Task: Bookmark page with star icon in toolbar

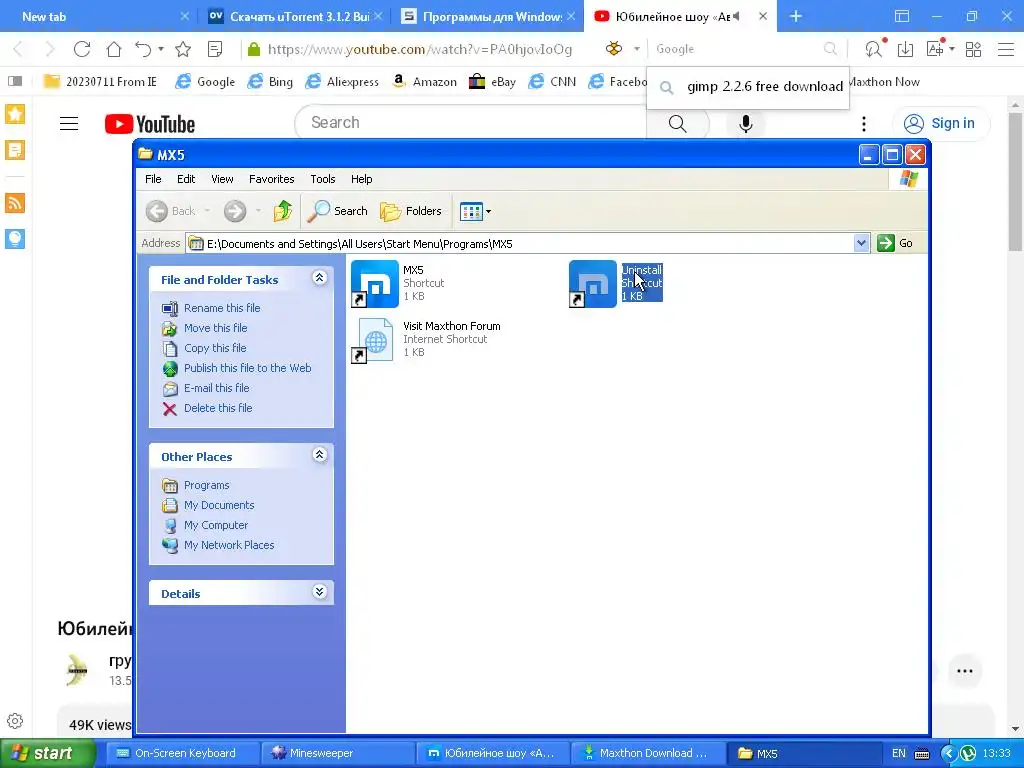Action: pyautogui.click(x=183, y=49)
